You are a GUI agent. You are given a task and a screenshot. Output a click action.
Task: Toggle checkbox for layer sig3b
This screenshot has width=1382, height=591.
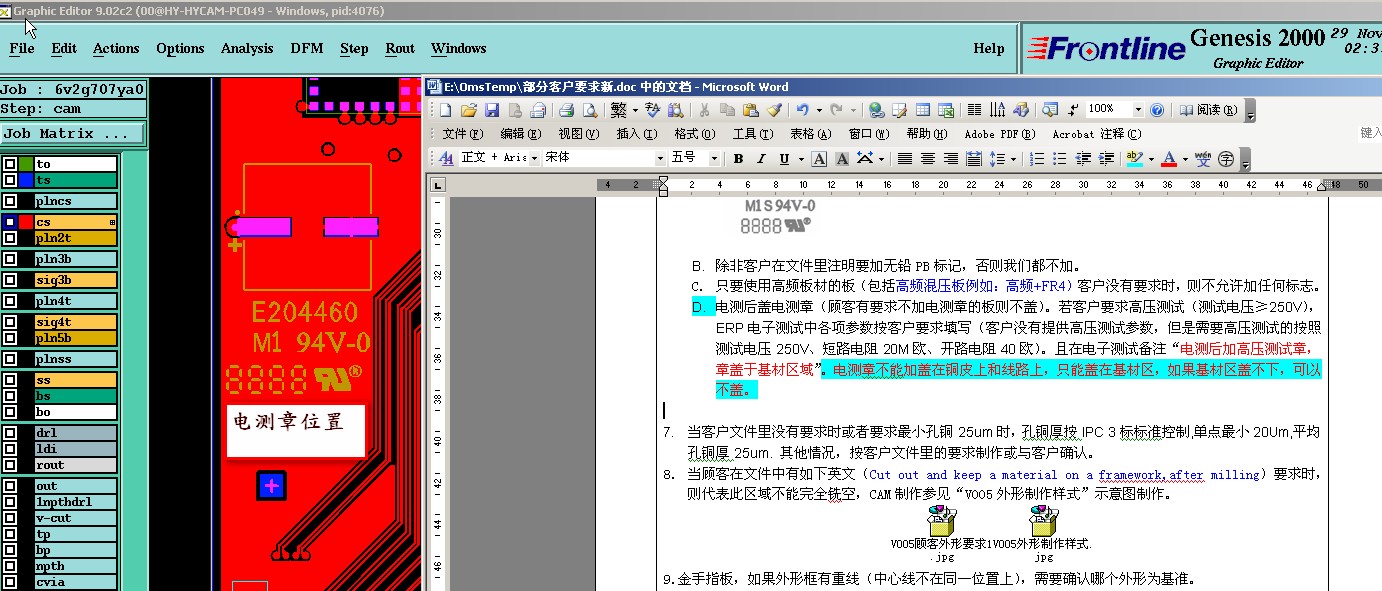click(x=10, y=280)
